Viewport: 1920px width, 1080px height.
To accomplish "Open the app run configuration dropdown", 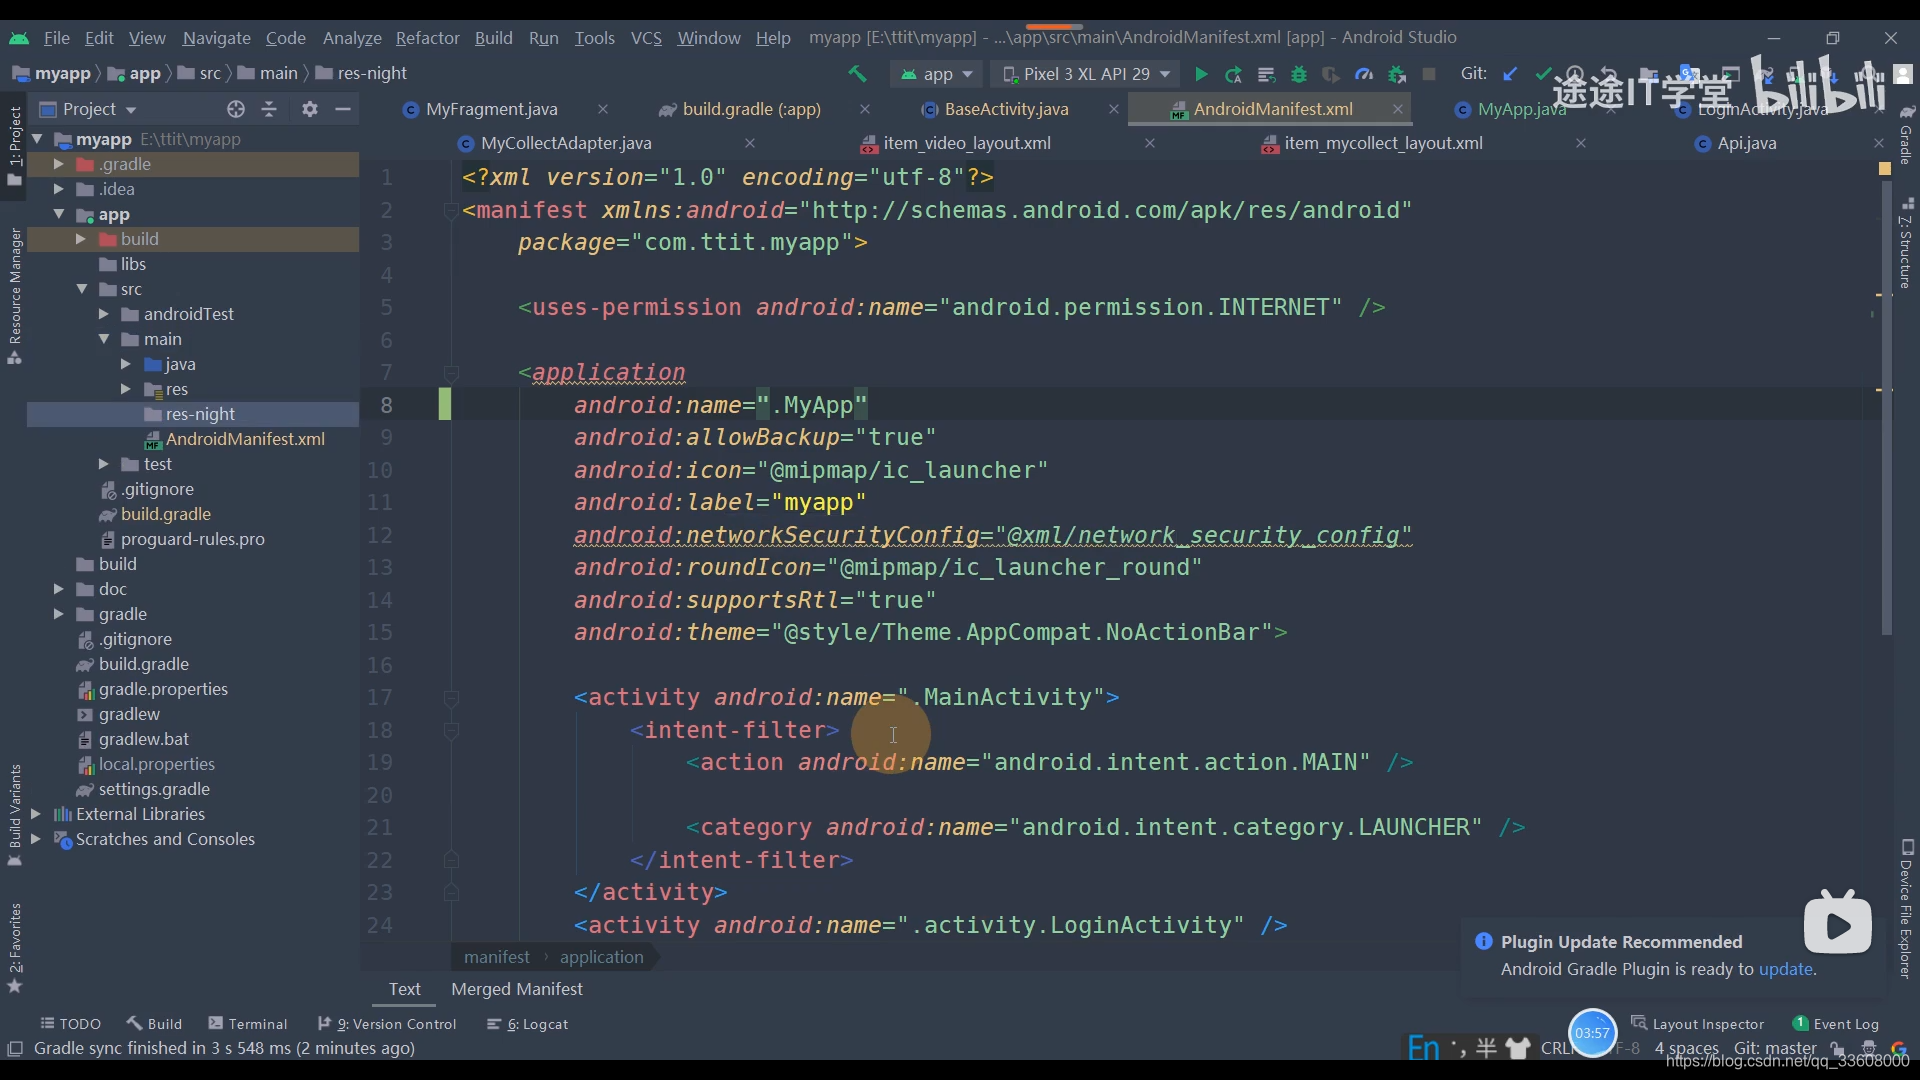I will pyautogui.click(x=937, y=74).
